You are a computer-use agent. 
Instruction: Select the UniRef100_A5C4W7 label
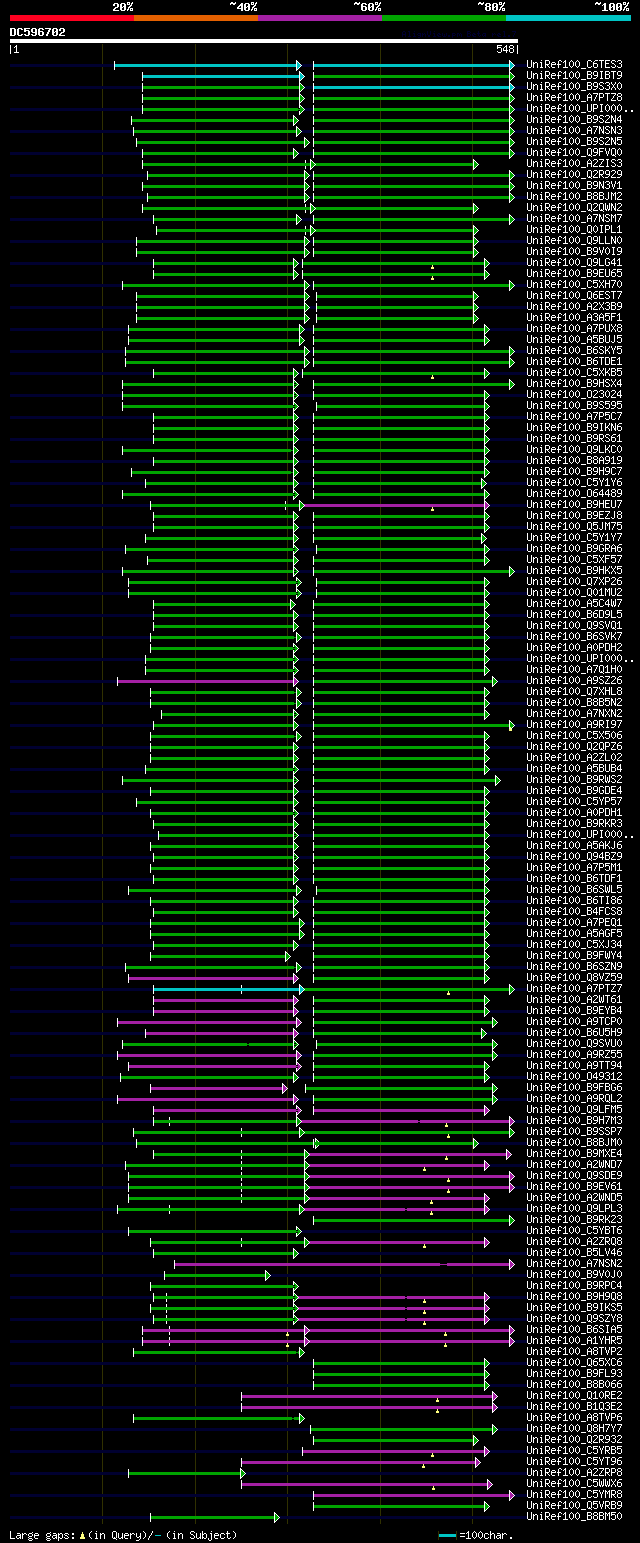(574, 604)
